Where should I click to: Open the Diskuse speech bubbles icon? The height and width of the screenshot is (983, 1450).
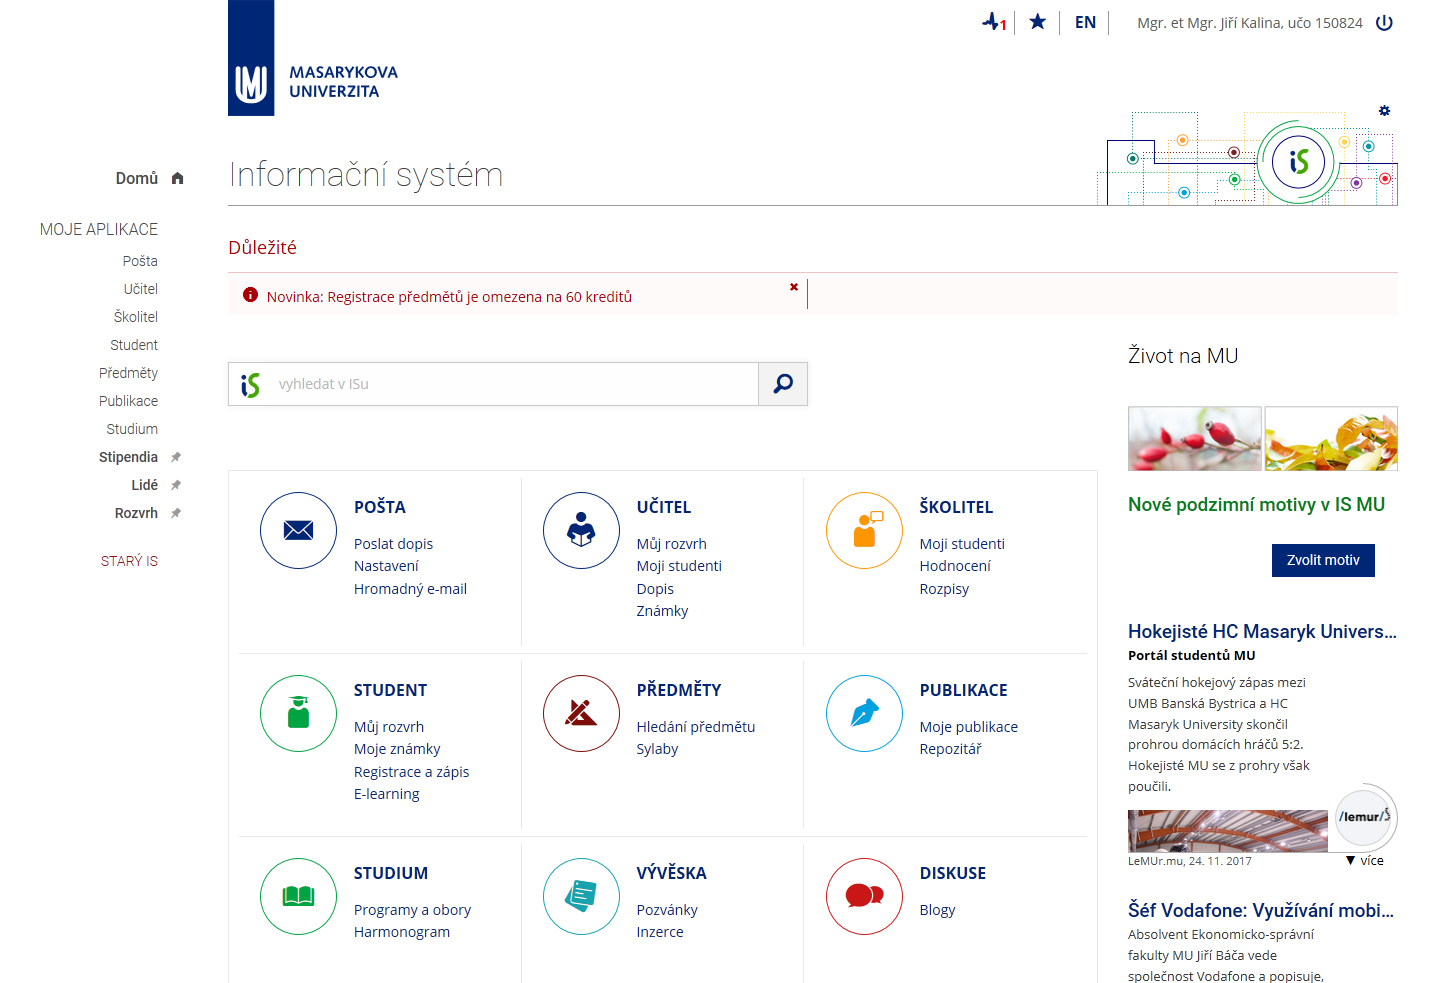(x=864, y=896)
